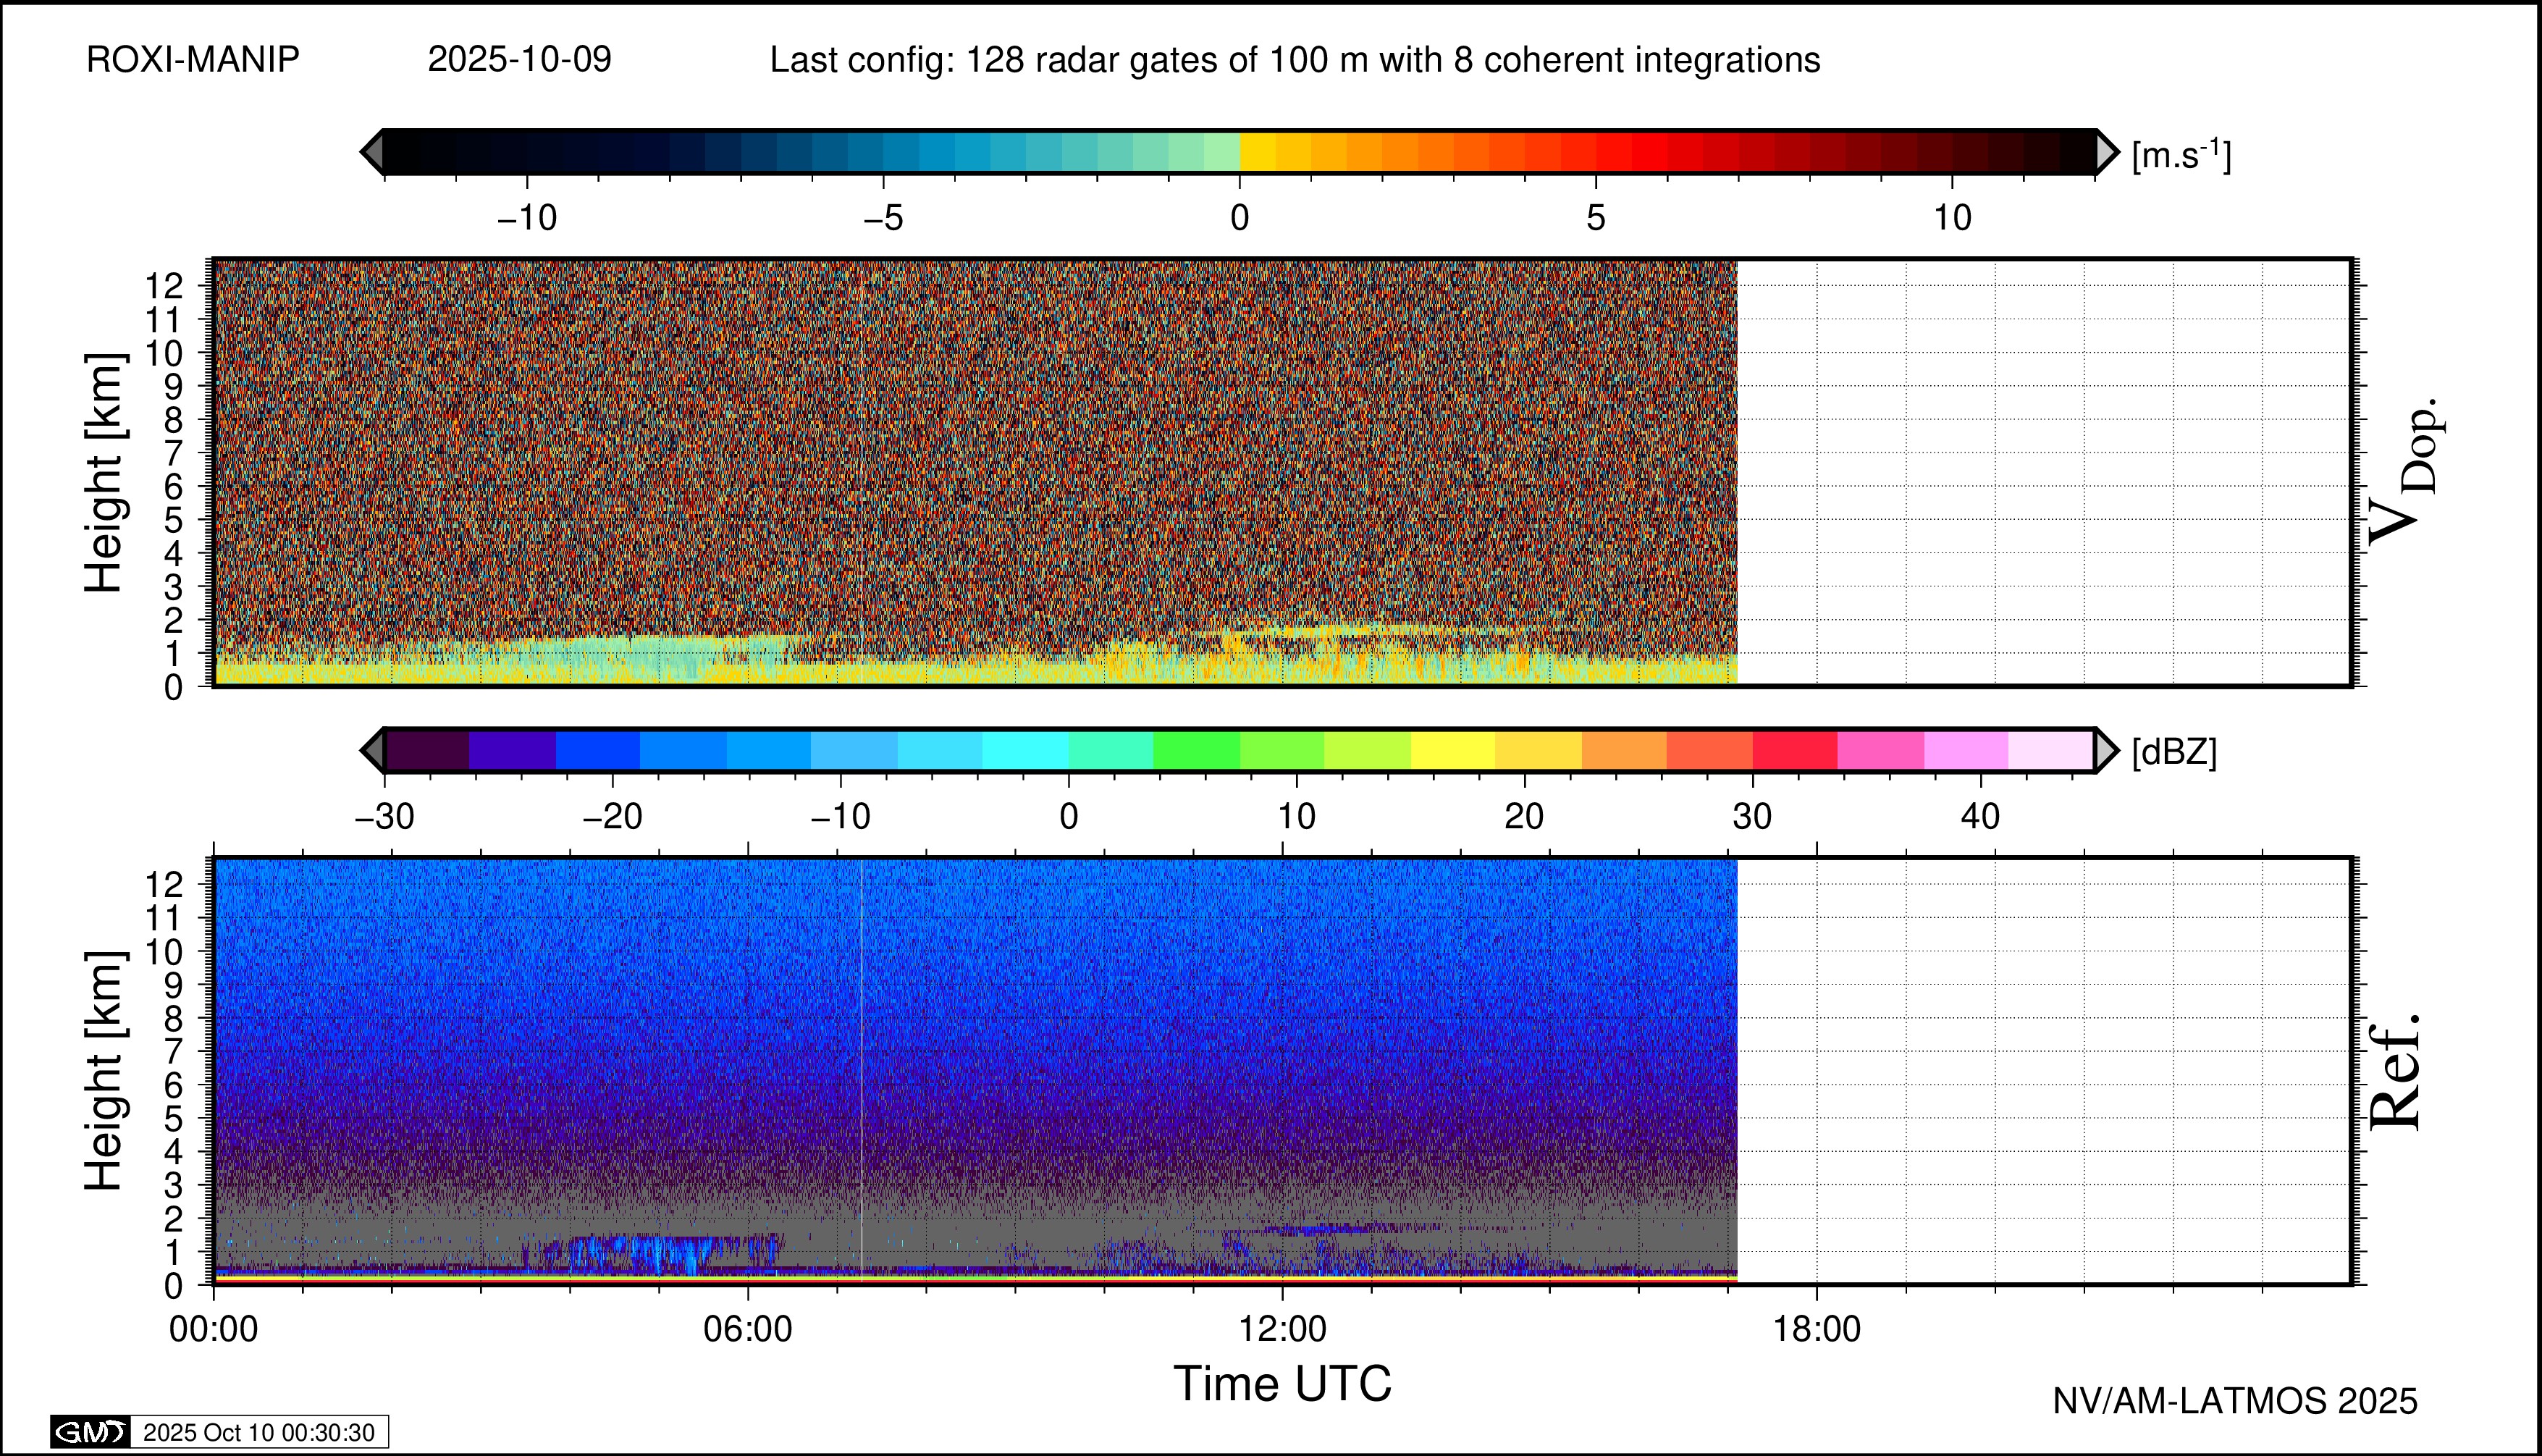Click the NV/AM-LATMOS 2025 credit text

click(2235, 1401)
